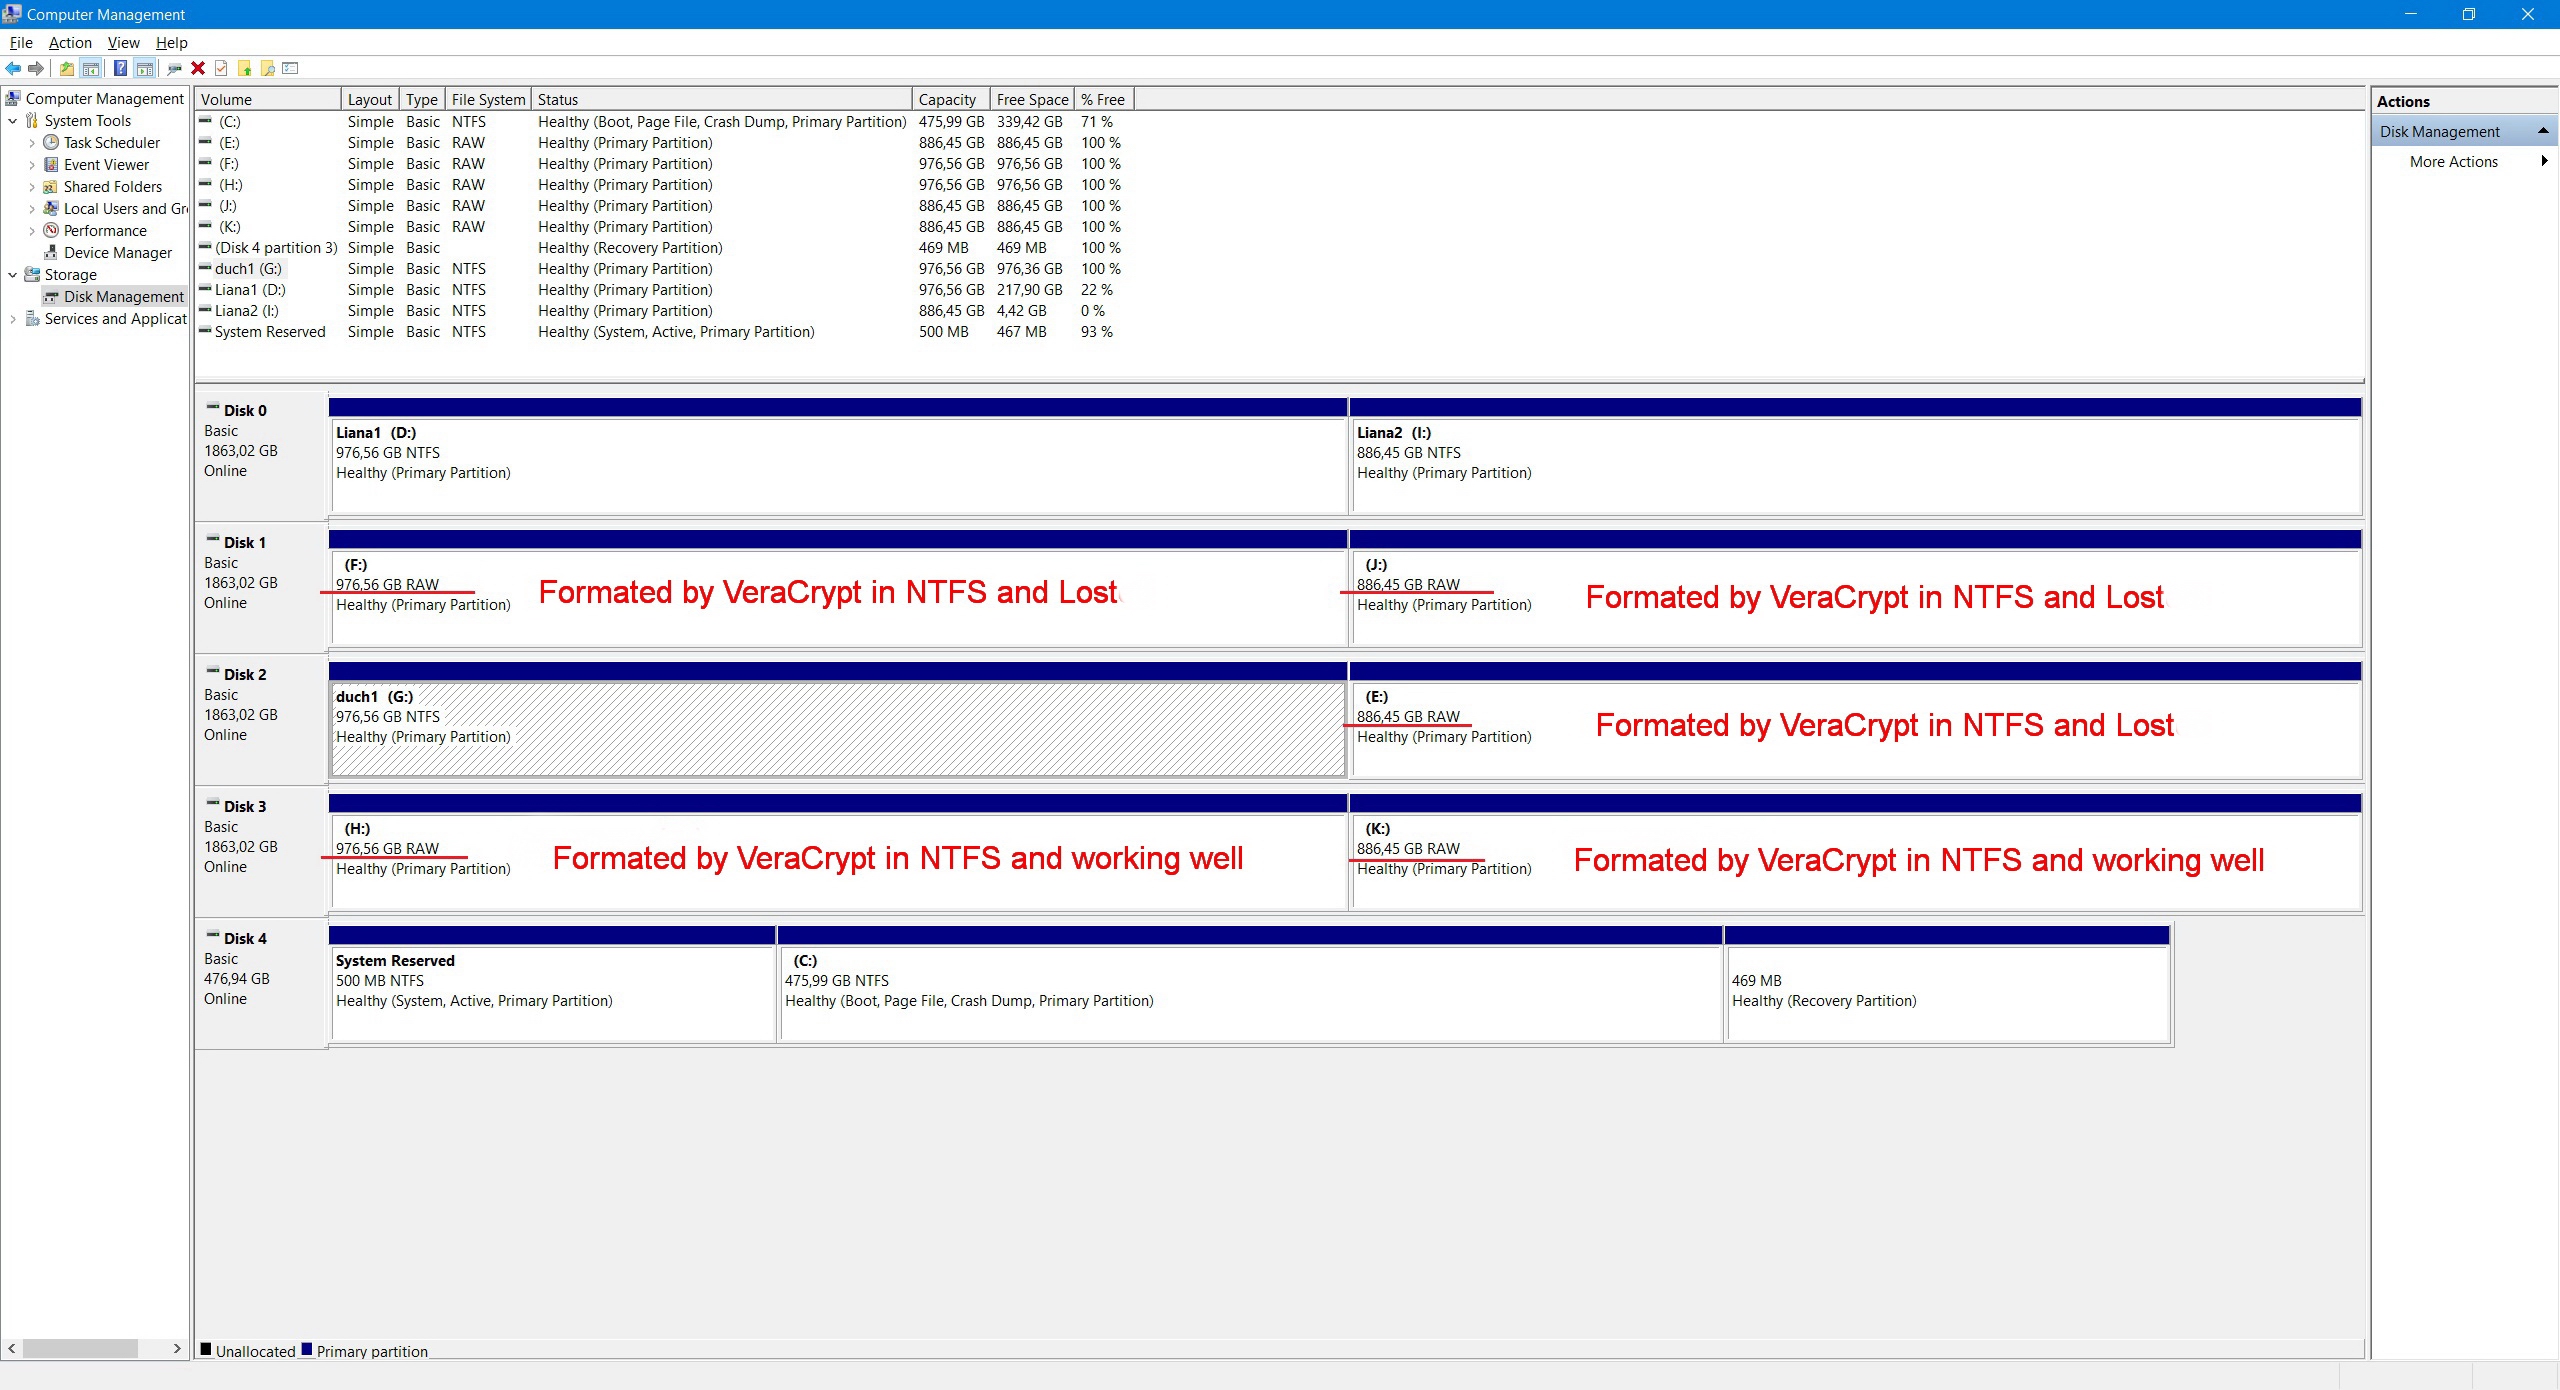Click the Primary partition legend color swatch
Viewport: 2560px width, 1390px height.
pos(307,1349)
